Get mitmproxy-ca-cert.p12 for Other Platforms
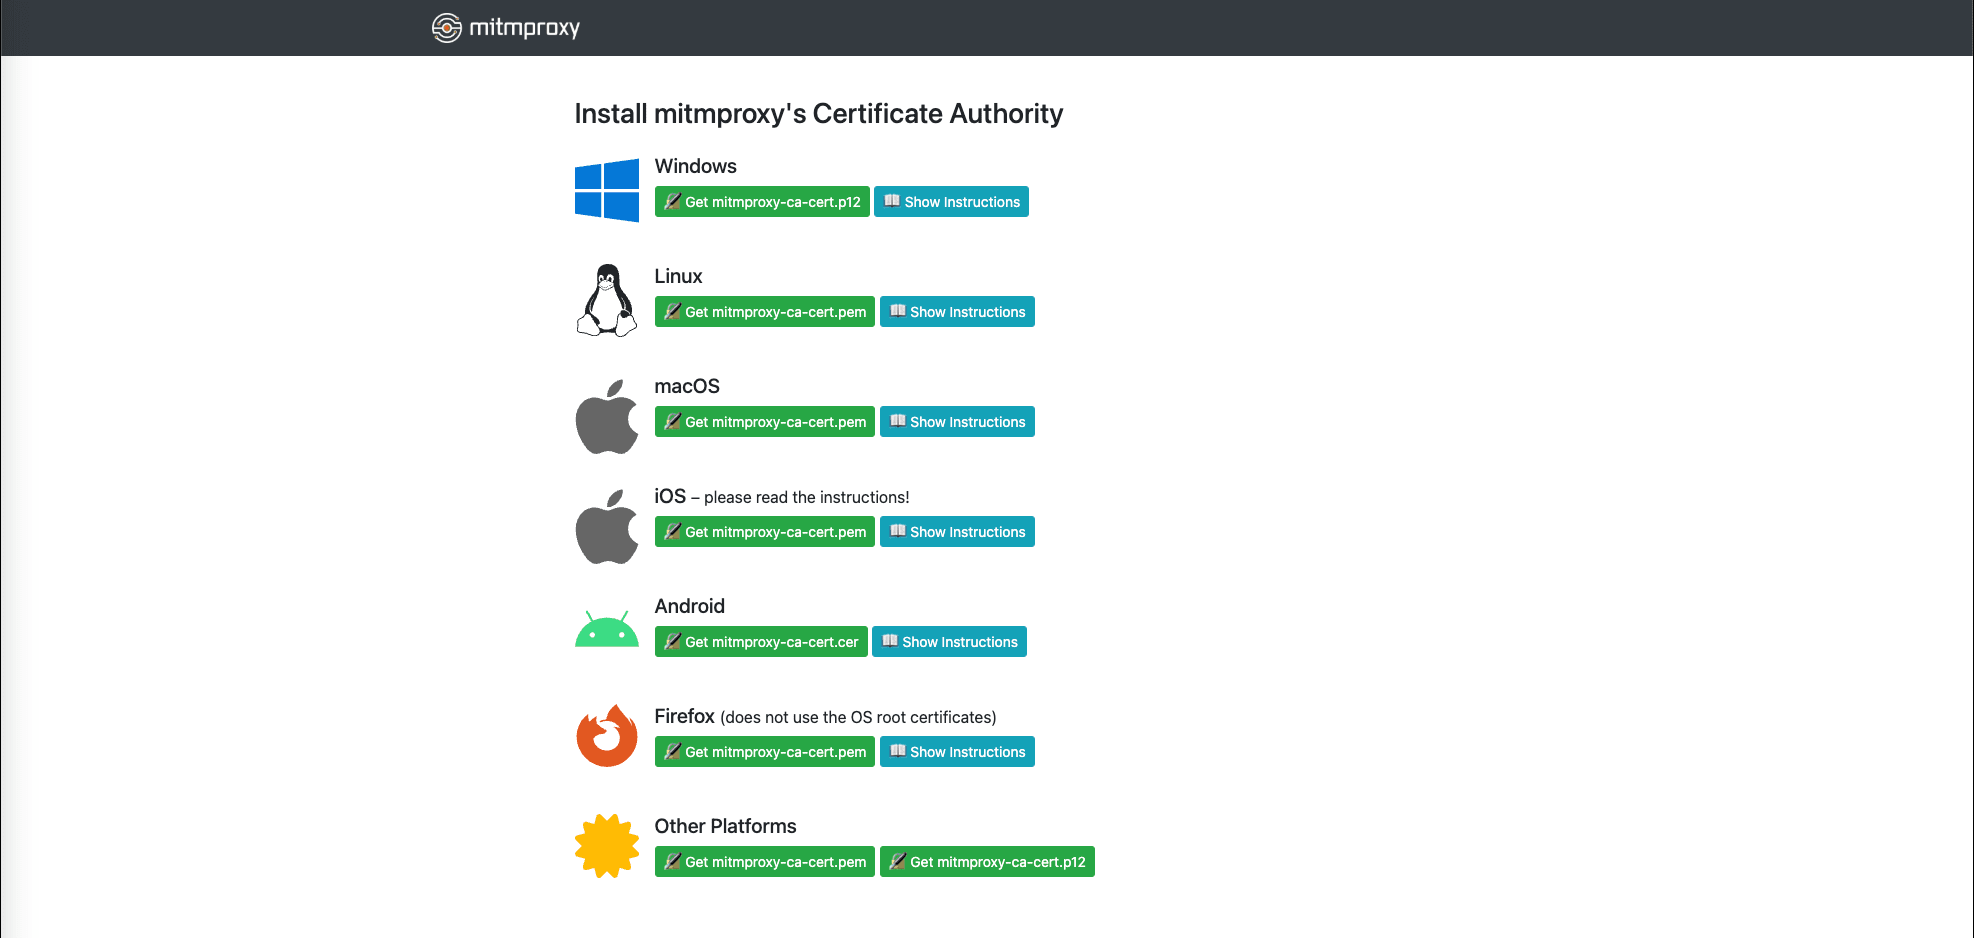1974x938 pixels. click(x=987, y=862)
